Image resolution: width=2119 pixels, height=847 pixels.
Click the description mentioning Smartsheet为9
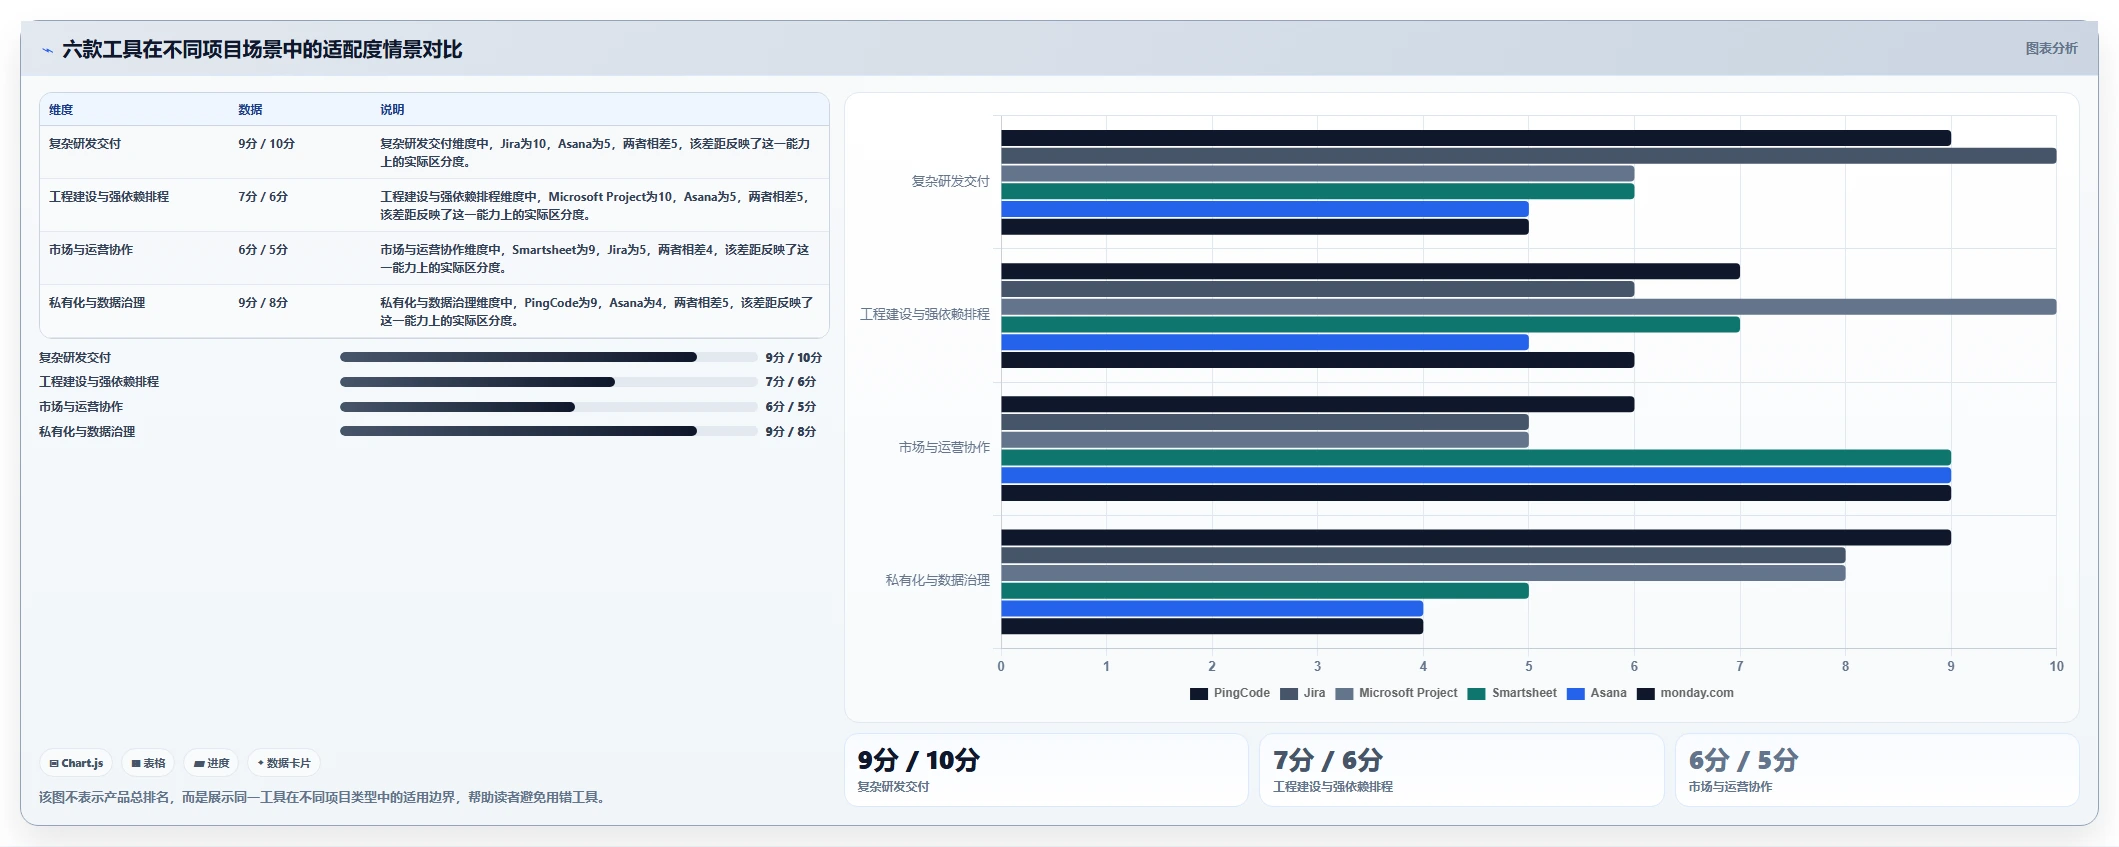pos(596,258)
